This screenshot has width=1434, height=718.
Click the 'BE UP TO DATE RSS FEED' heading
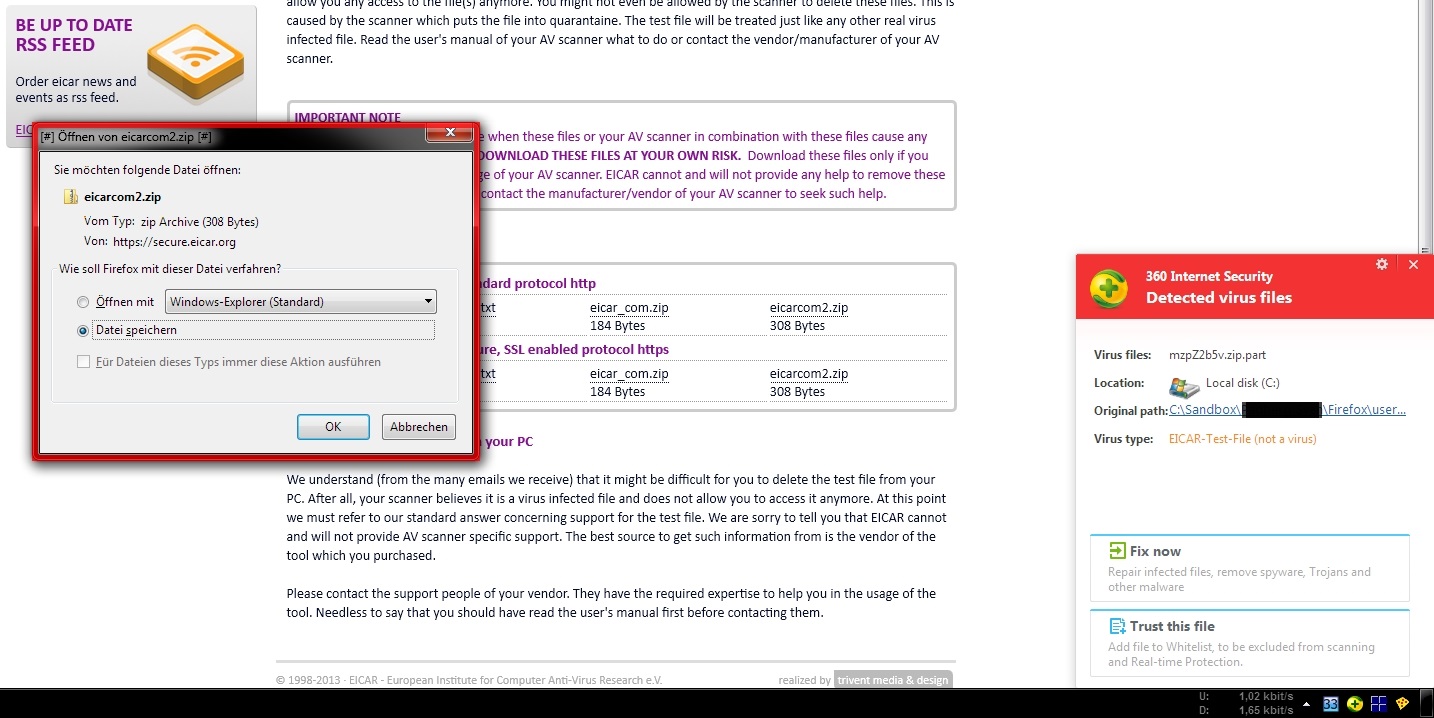(74, 35)
